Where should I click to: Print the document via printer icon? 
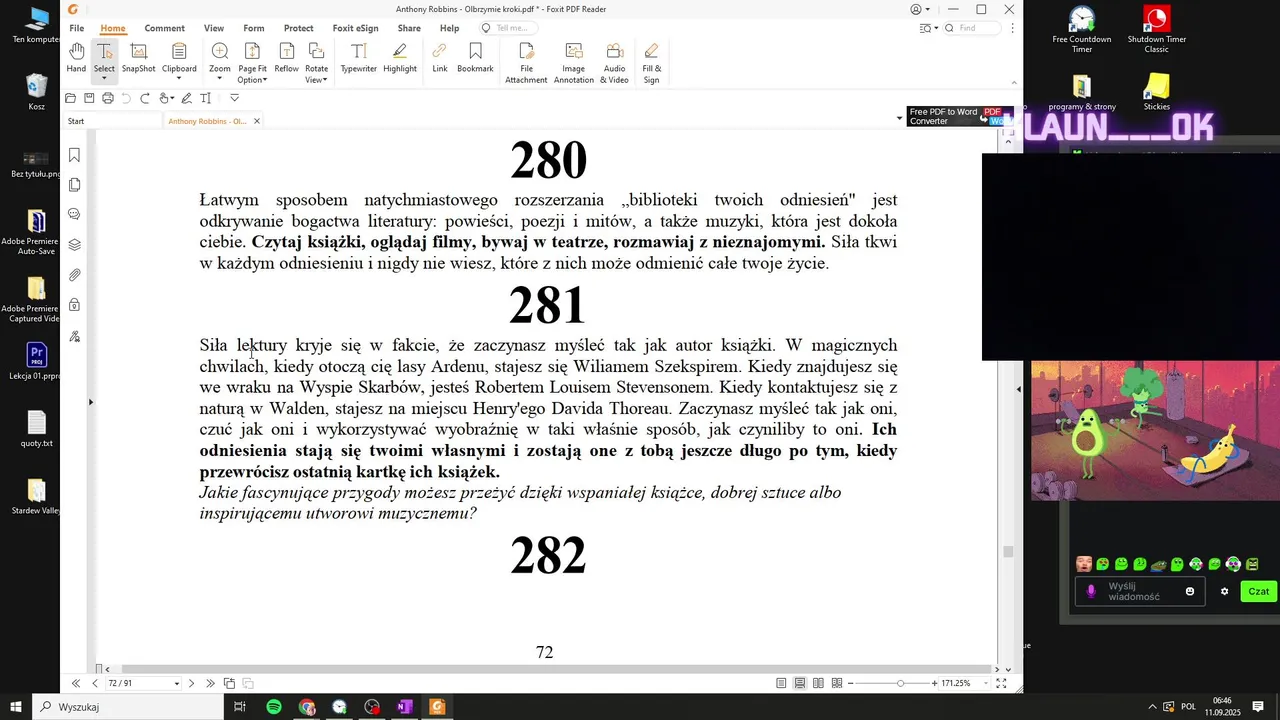(x=108, y=98)
